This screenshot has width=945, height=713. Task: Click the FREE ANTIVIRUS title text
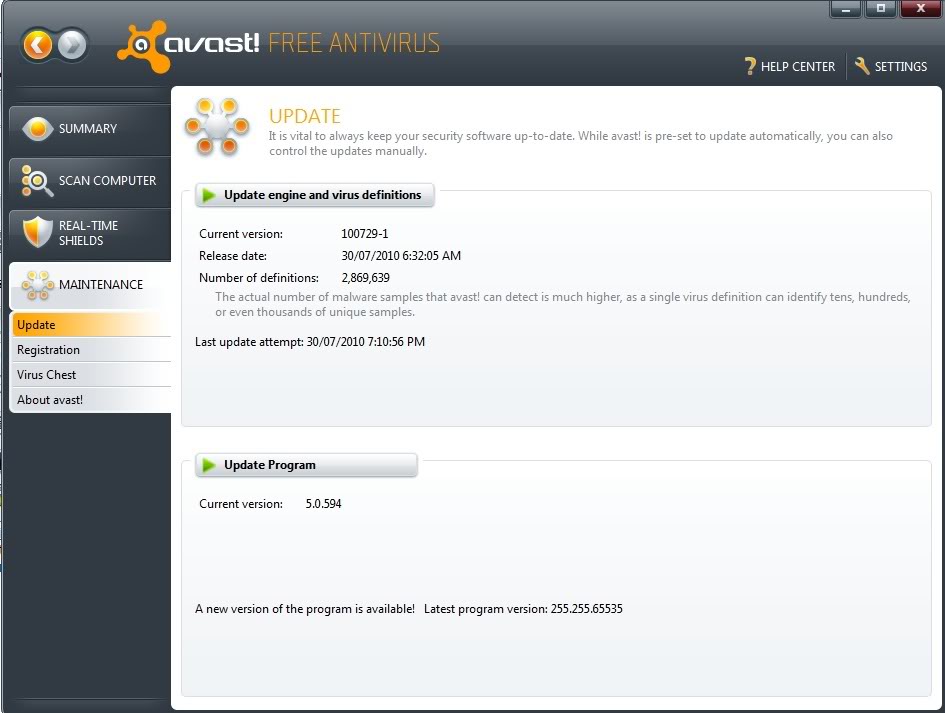point(354,43)
